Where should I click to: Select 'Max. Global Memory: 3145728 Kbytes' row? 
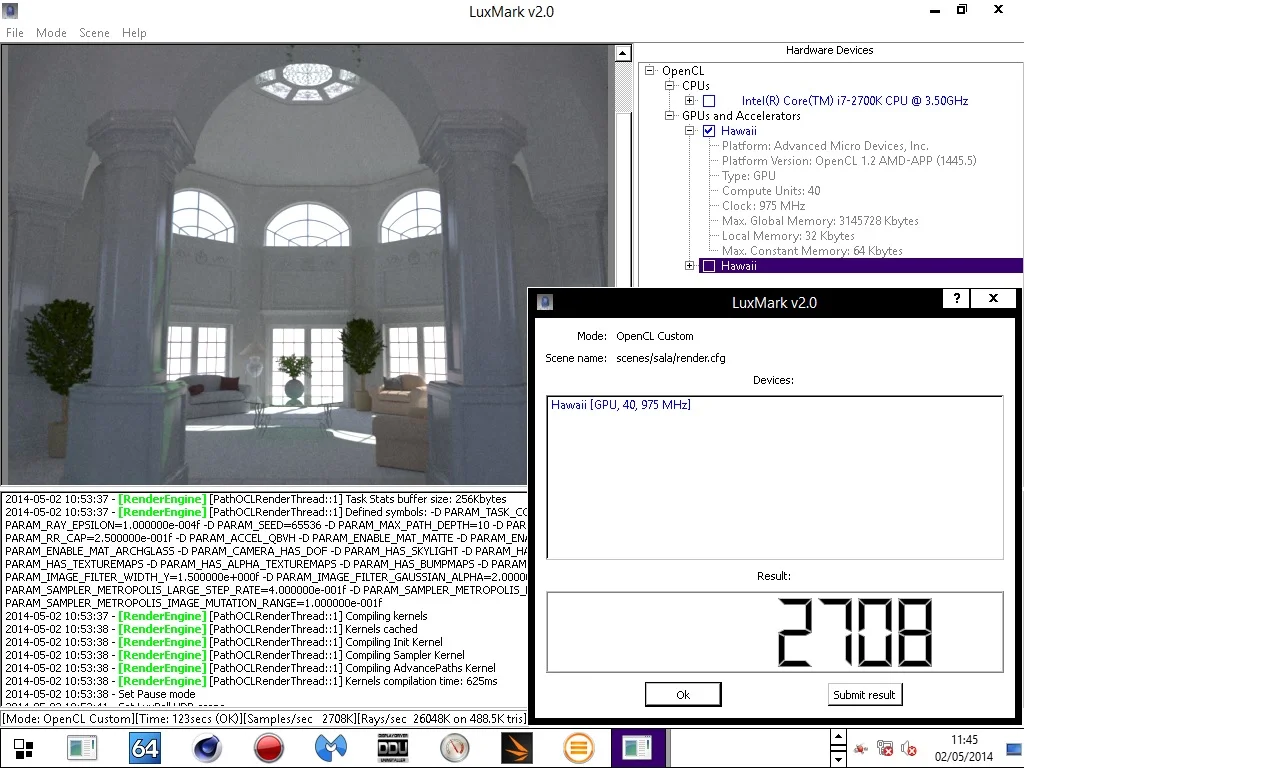[820, 221]
